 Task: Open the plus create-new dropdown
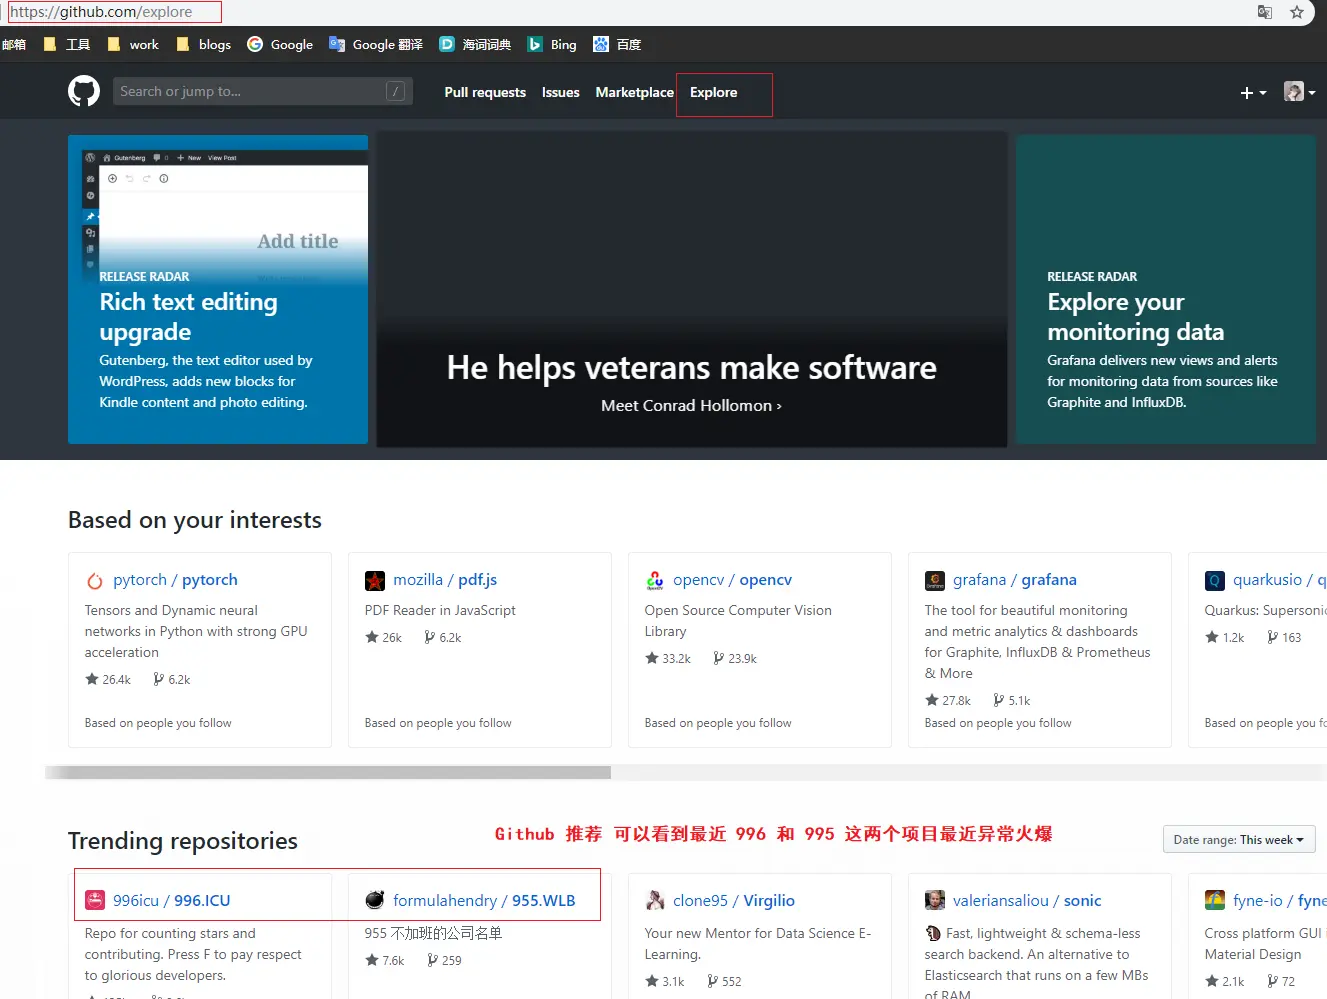1253,92
